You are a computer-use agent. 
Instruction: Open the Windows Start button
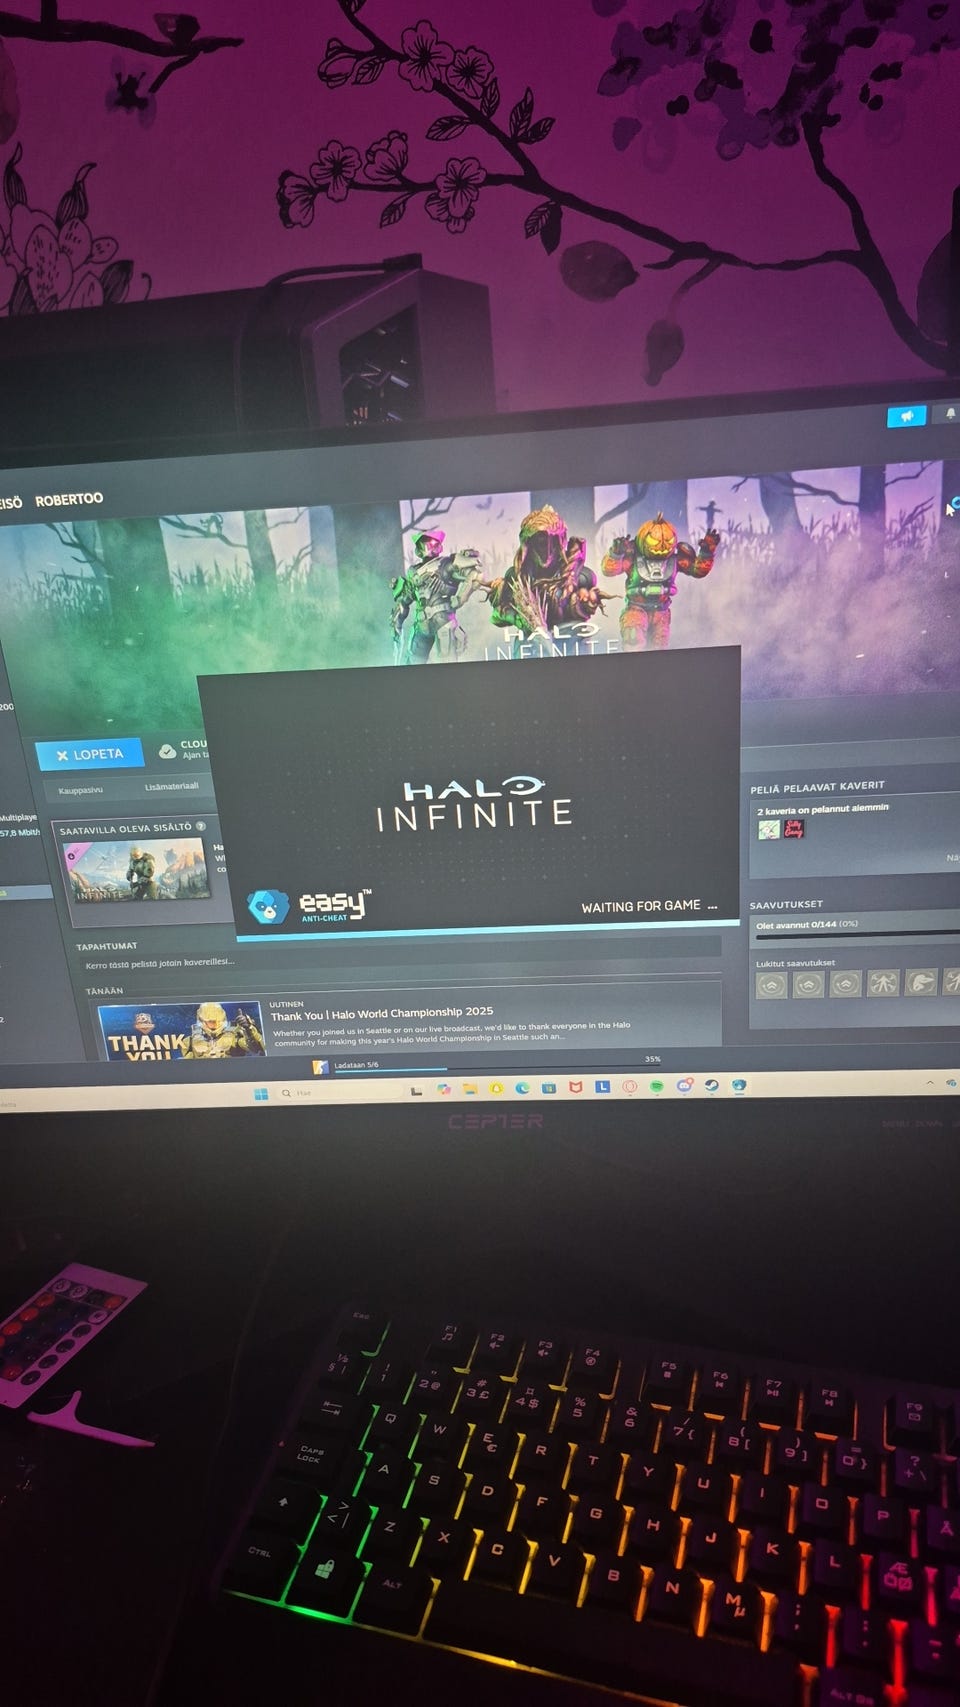tap(261, 1094)
